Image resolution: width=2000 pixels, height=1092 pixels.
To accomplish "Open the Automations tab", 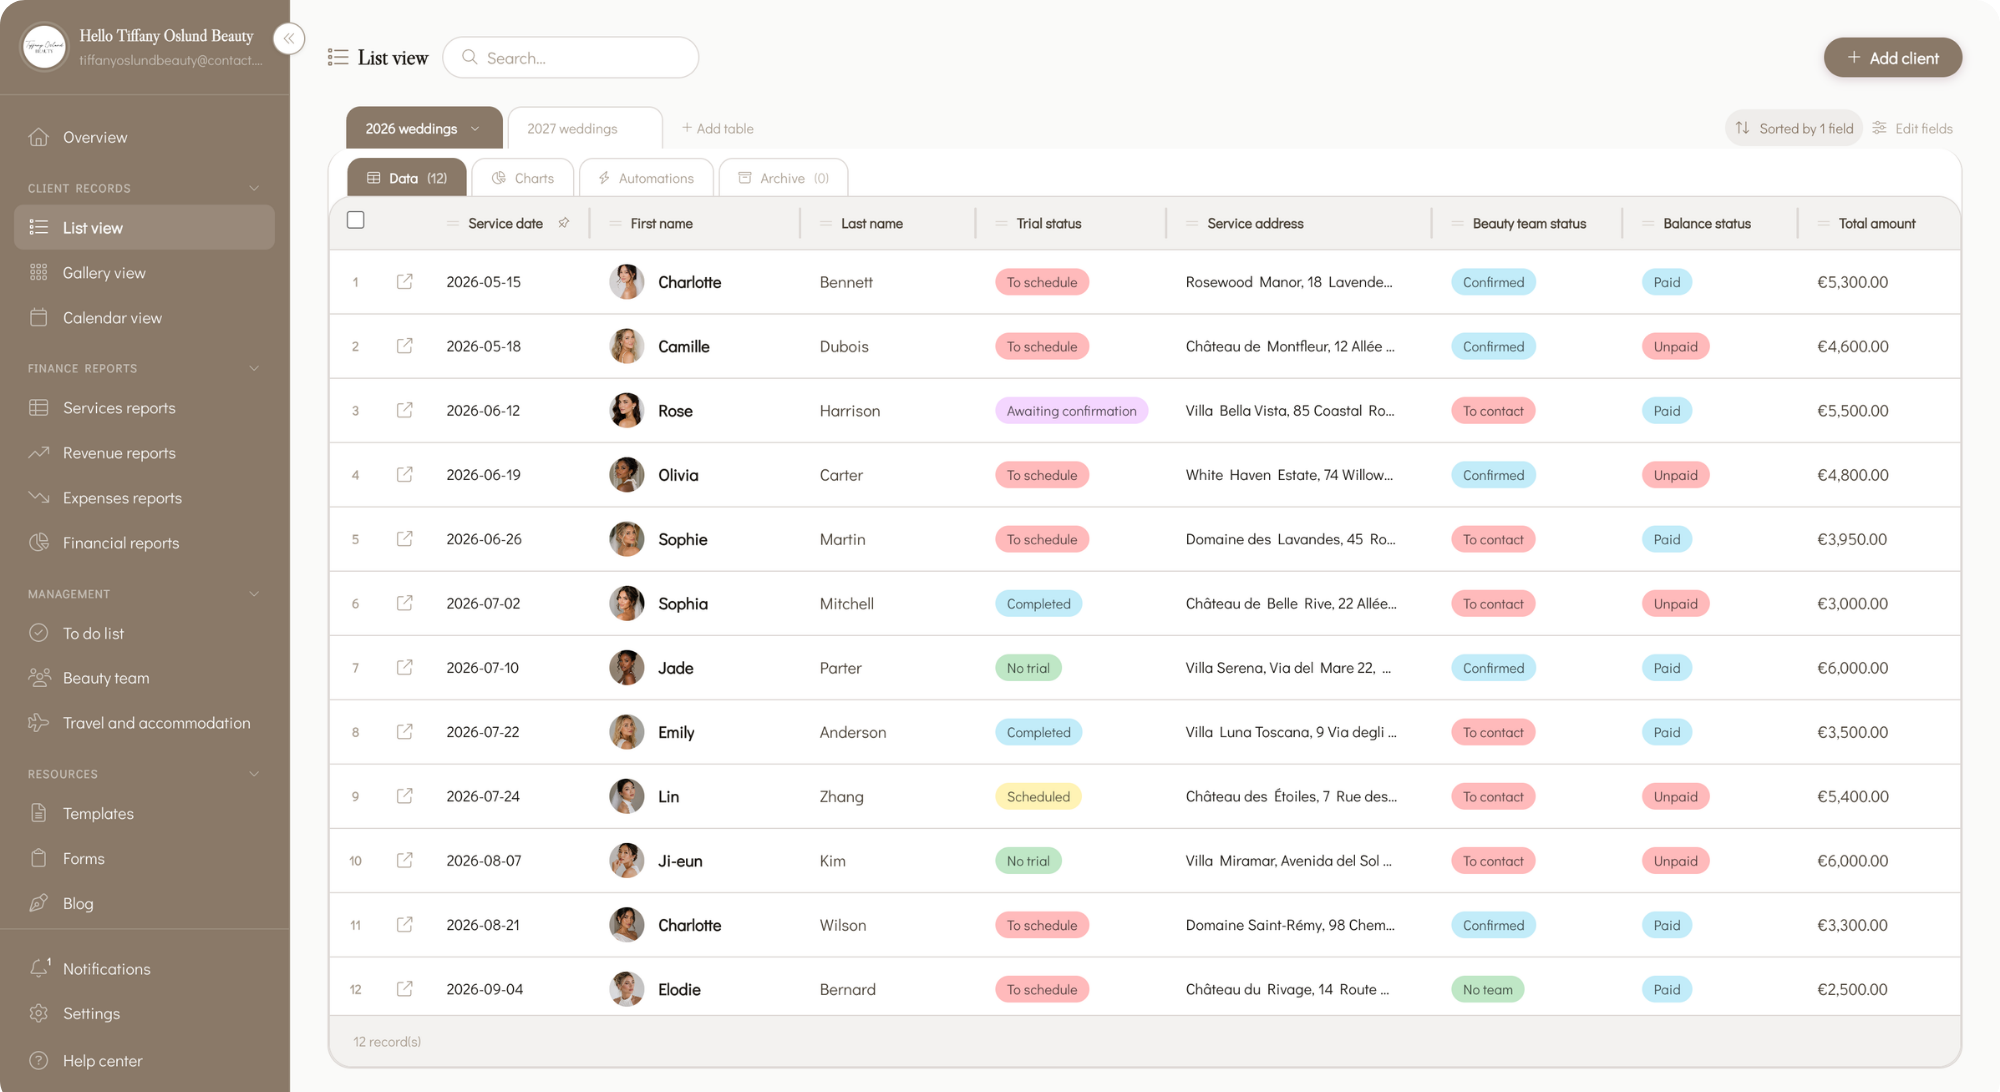I will (646, 178).
